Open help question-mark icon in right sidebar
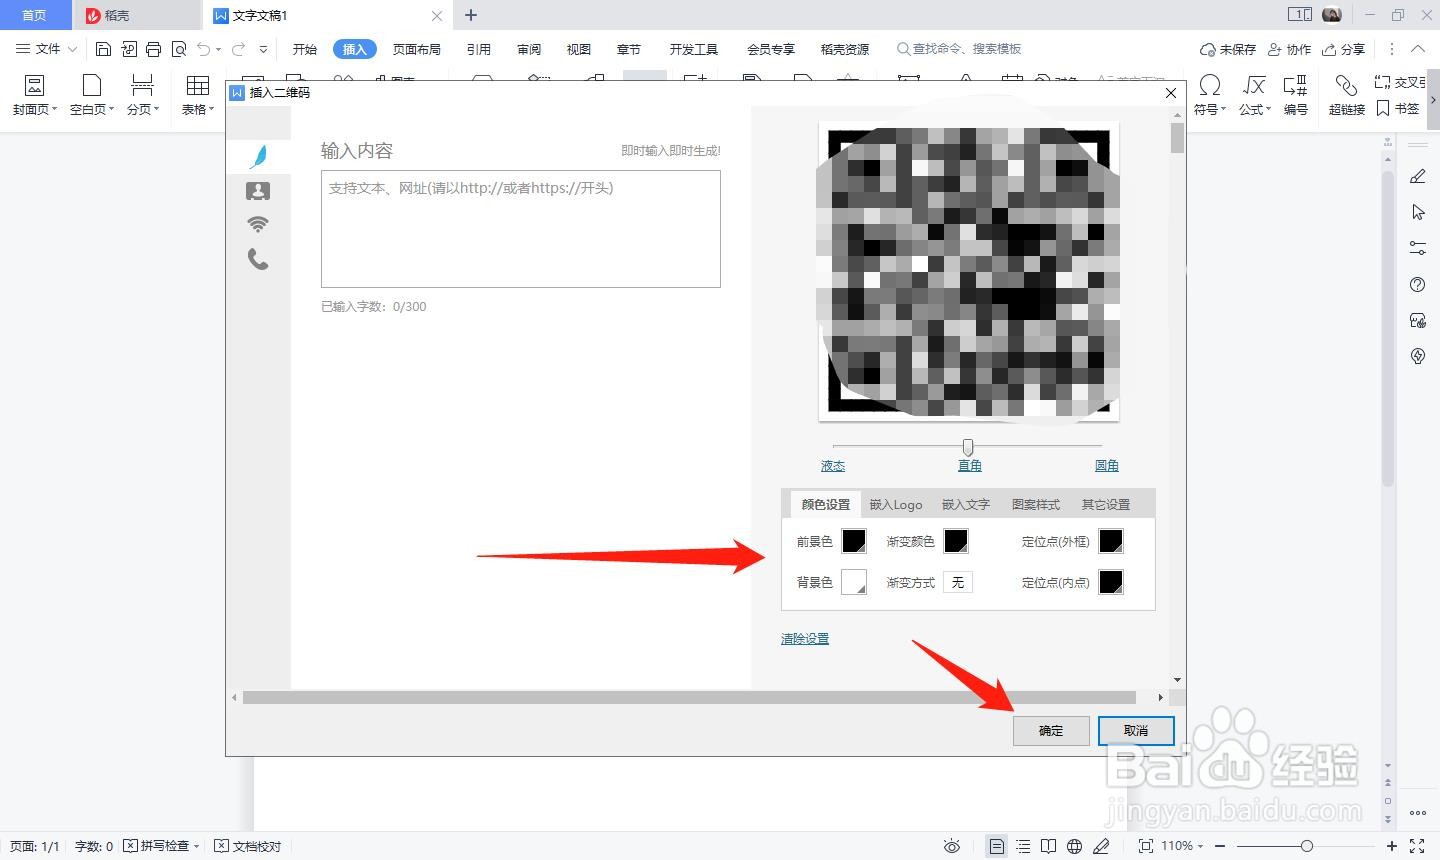 pyautogui.click(x=1418, y=285)
